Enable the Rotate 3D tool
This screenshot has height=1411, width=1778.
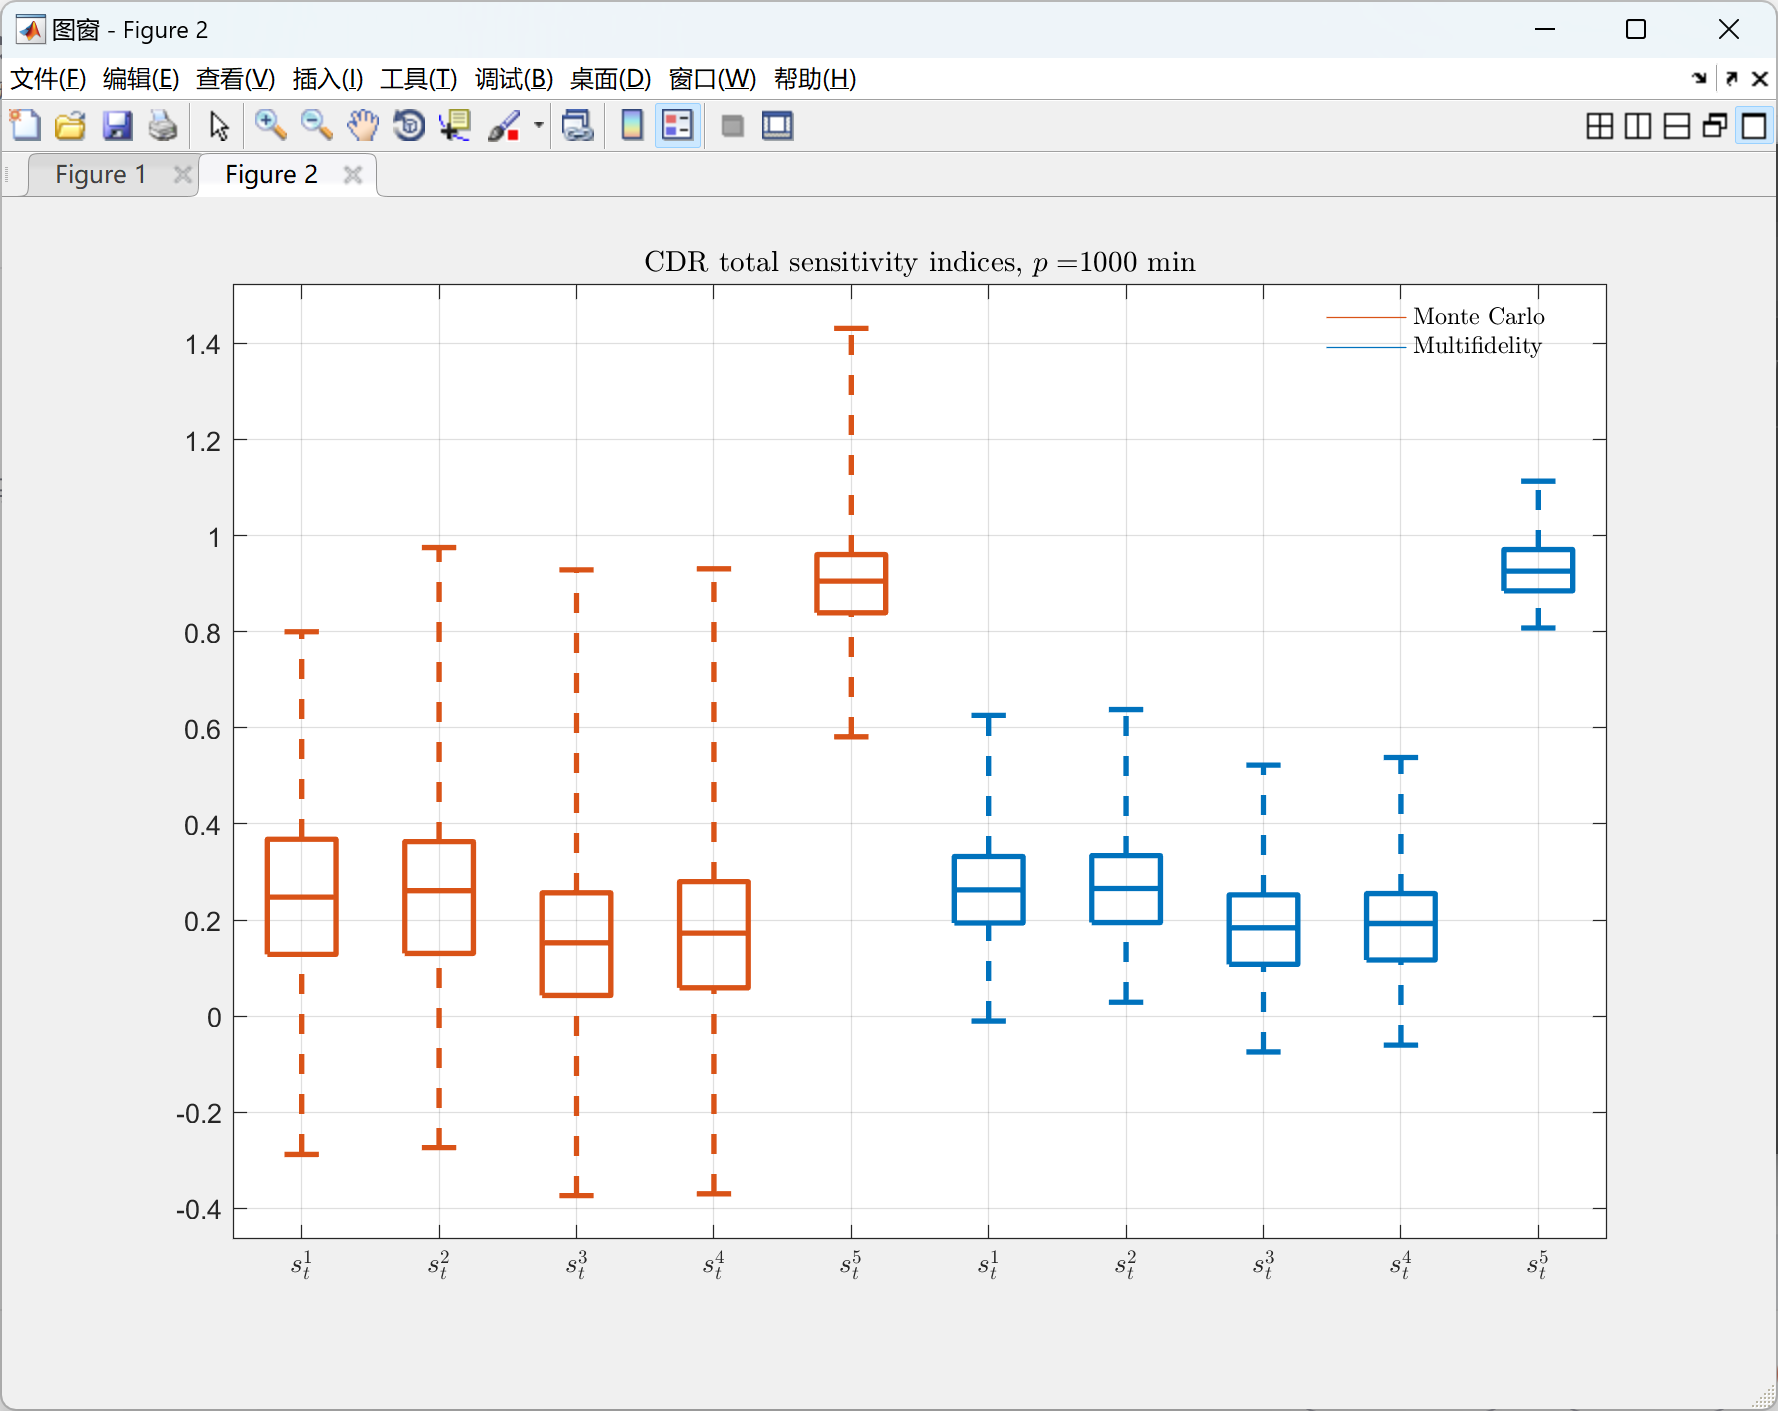pyautogui.click(x=409, y=126)
